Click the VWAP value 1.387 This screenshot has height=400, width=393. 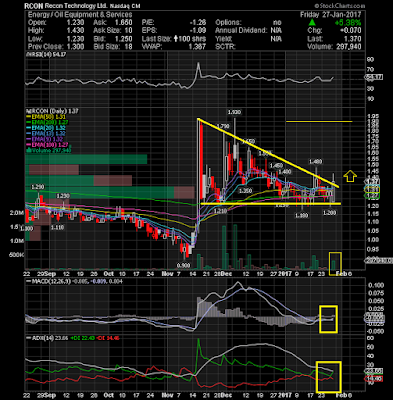tap(197, 47)
